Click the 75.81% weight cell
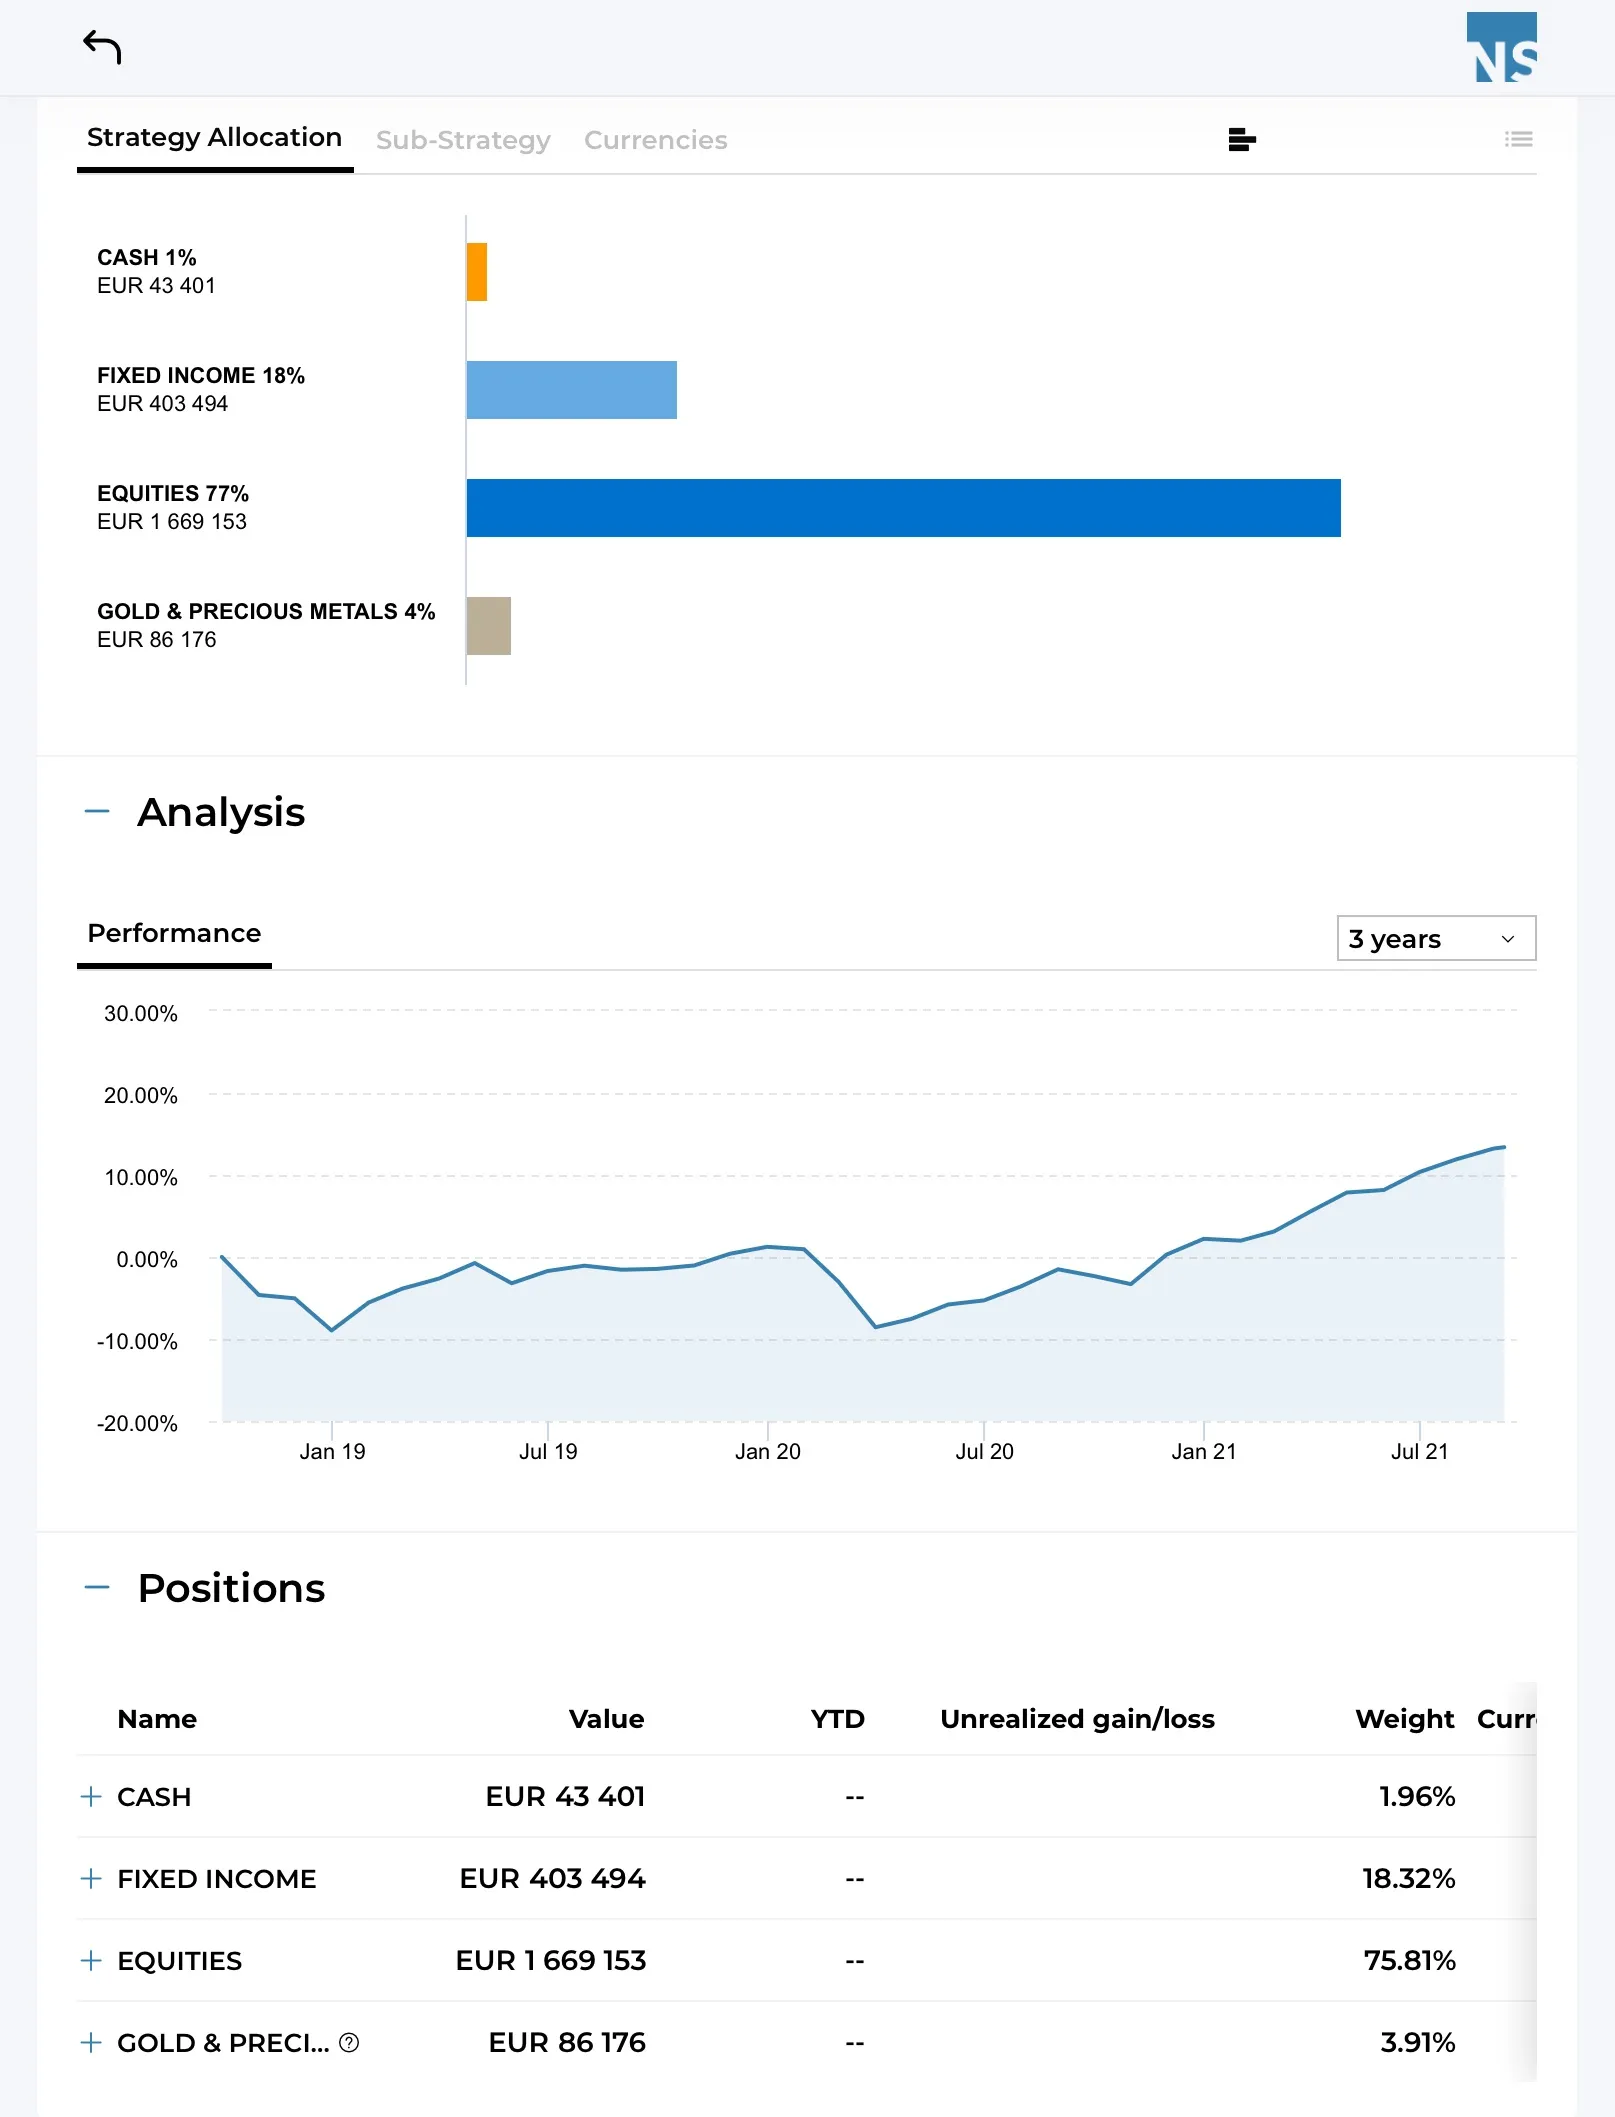The image size is (1615, 2117). (1410, 1961)
